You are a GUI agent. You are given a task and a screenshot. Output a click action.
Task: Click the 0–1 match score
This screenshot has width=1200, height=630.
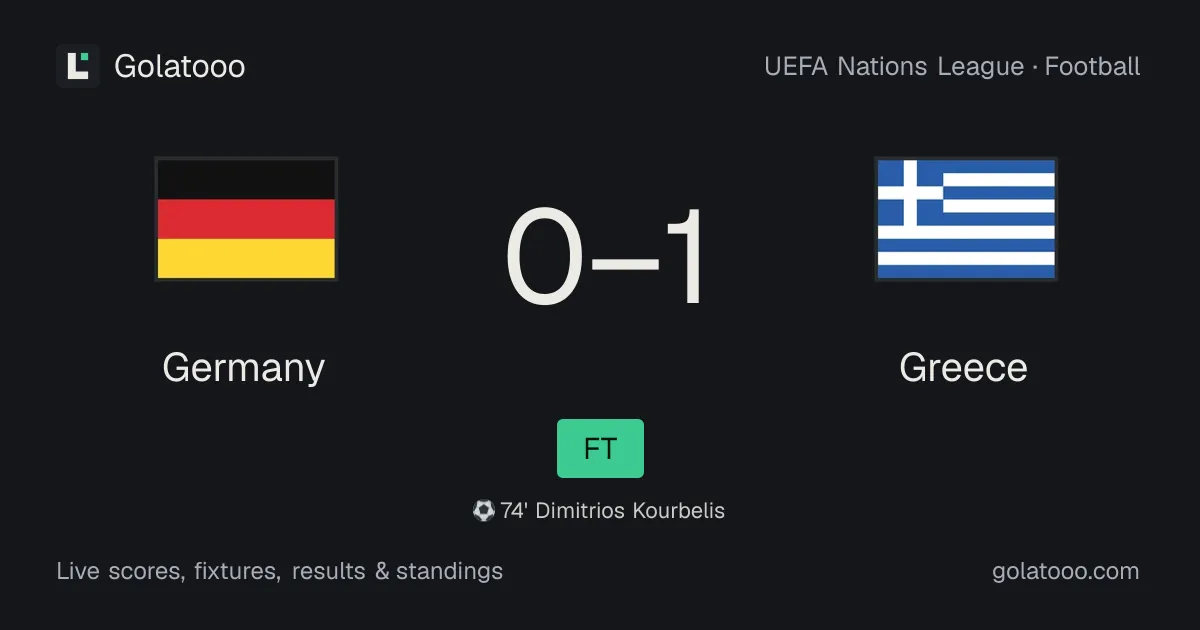coord(606,257)
